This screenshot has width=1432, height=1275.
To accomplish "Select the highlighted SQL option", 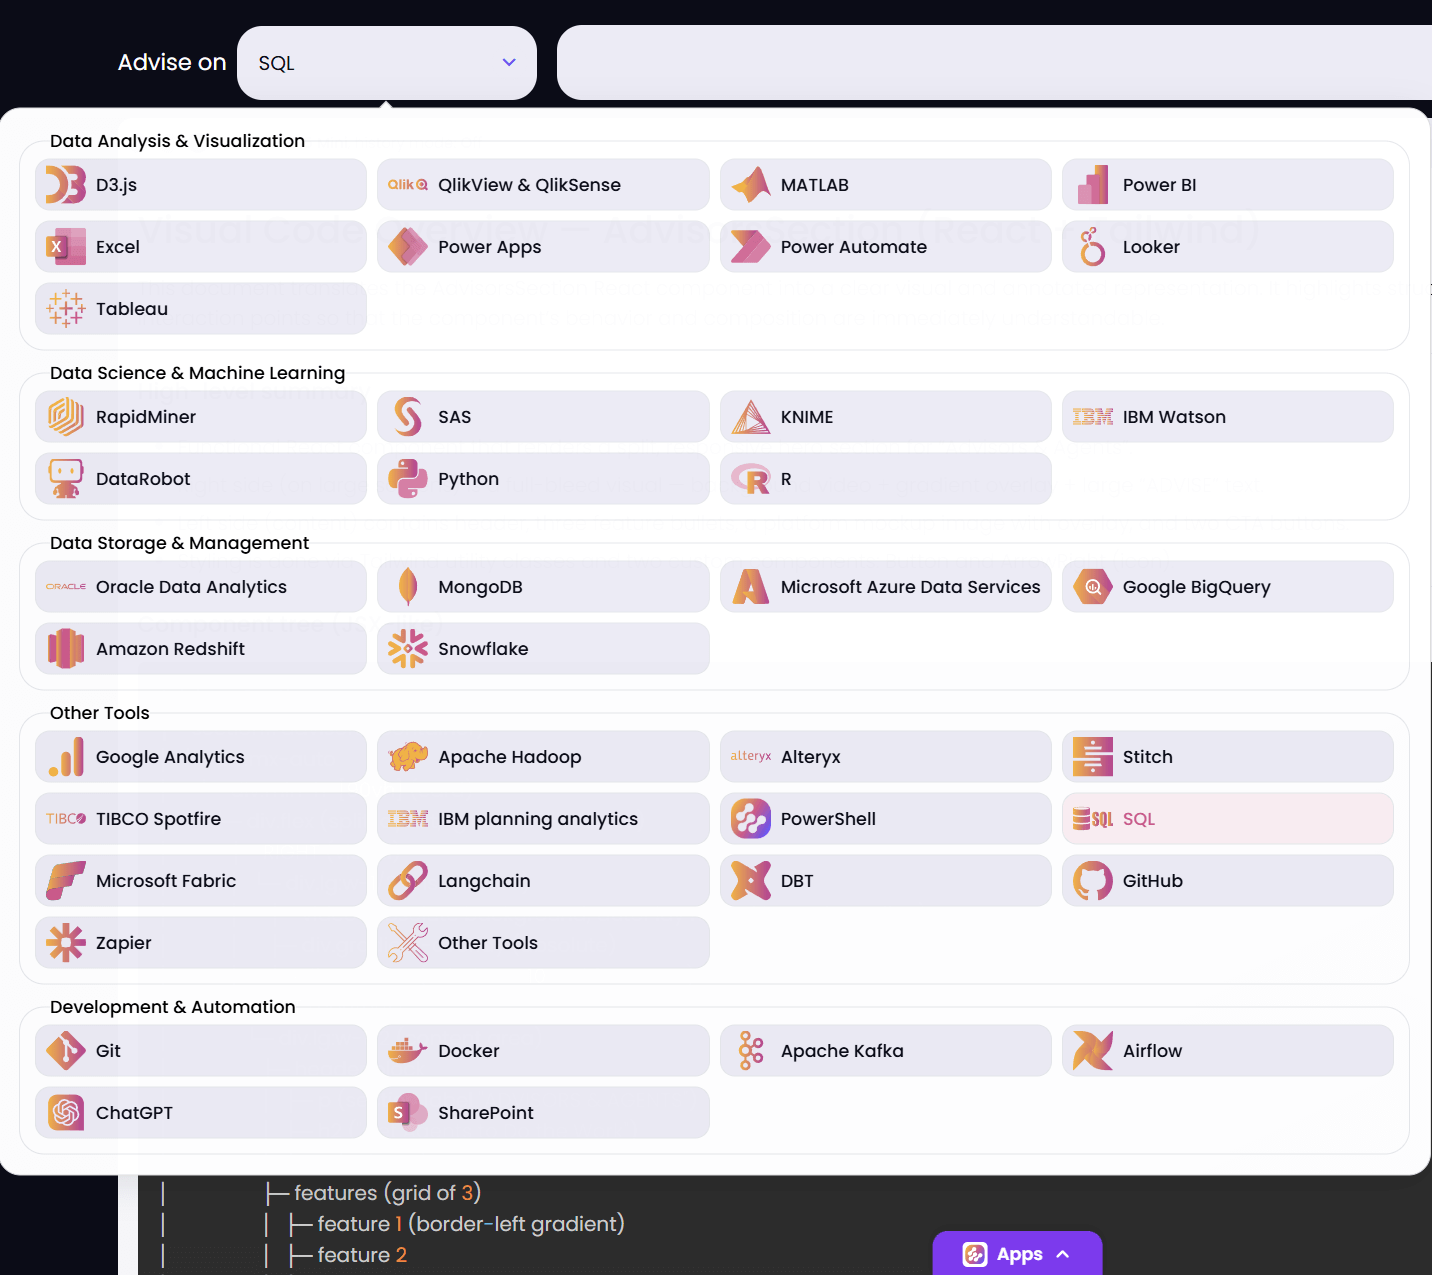I will tap(1227, 819).
